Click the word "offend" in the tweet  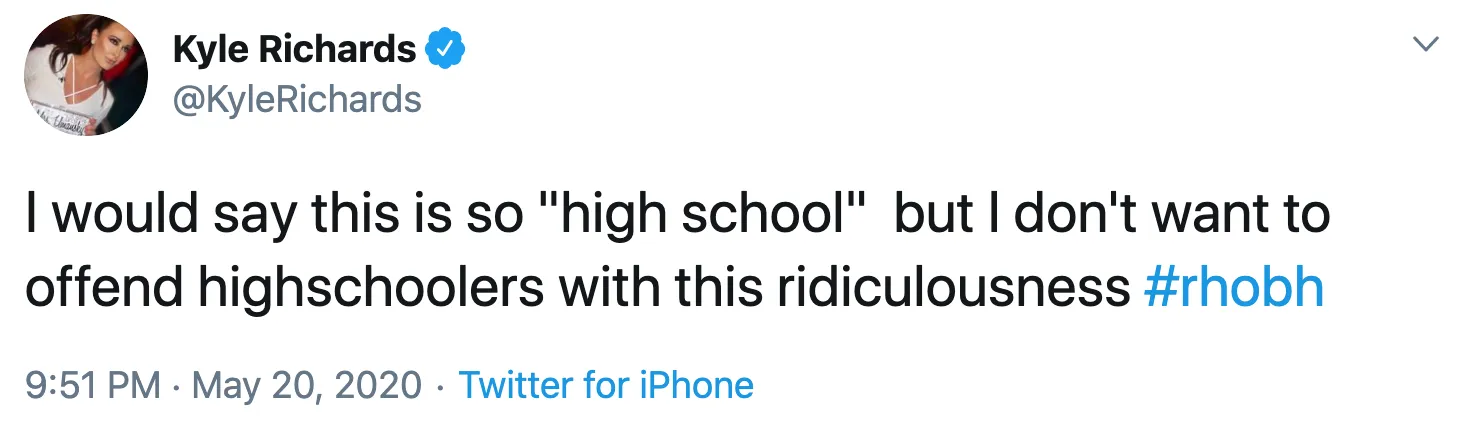[104, 288]
